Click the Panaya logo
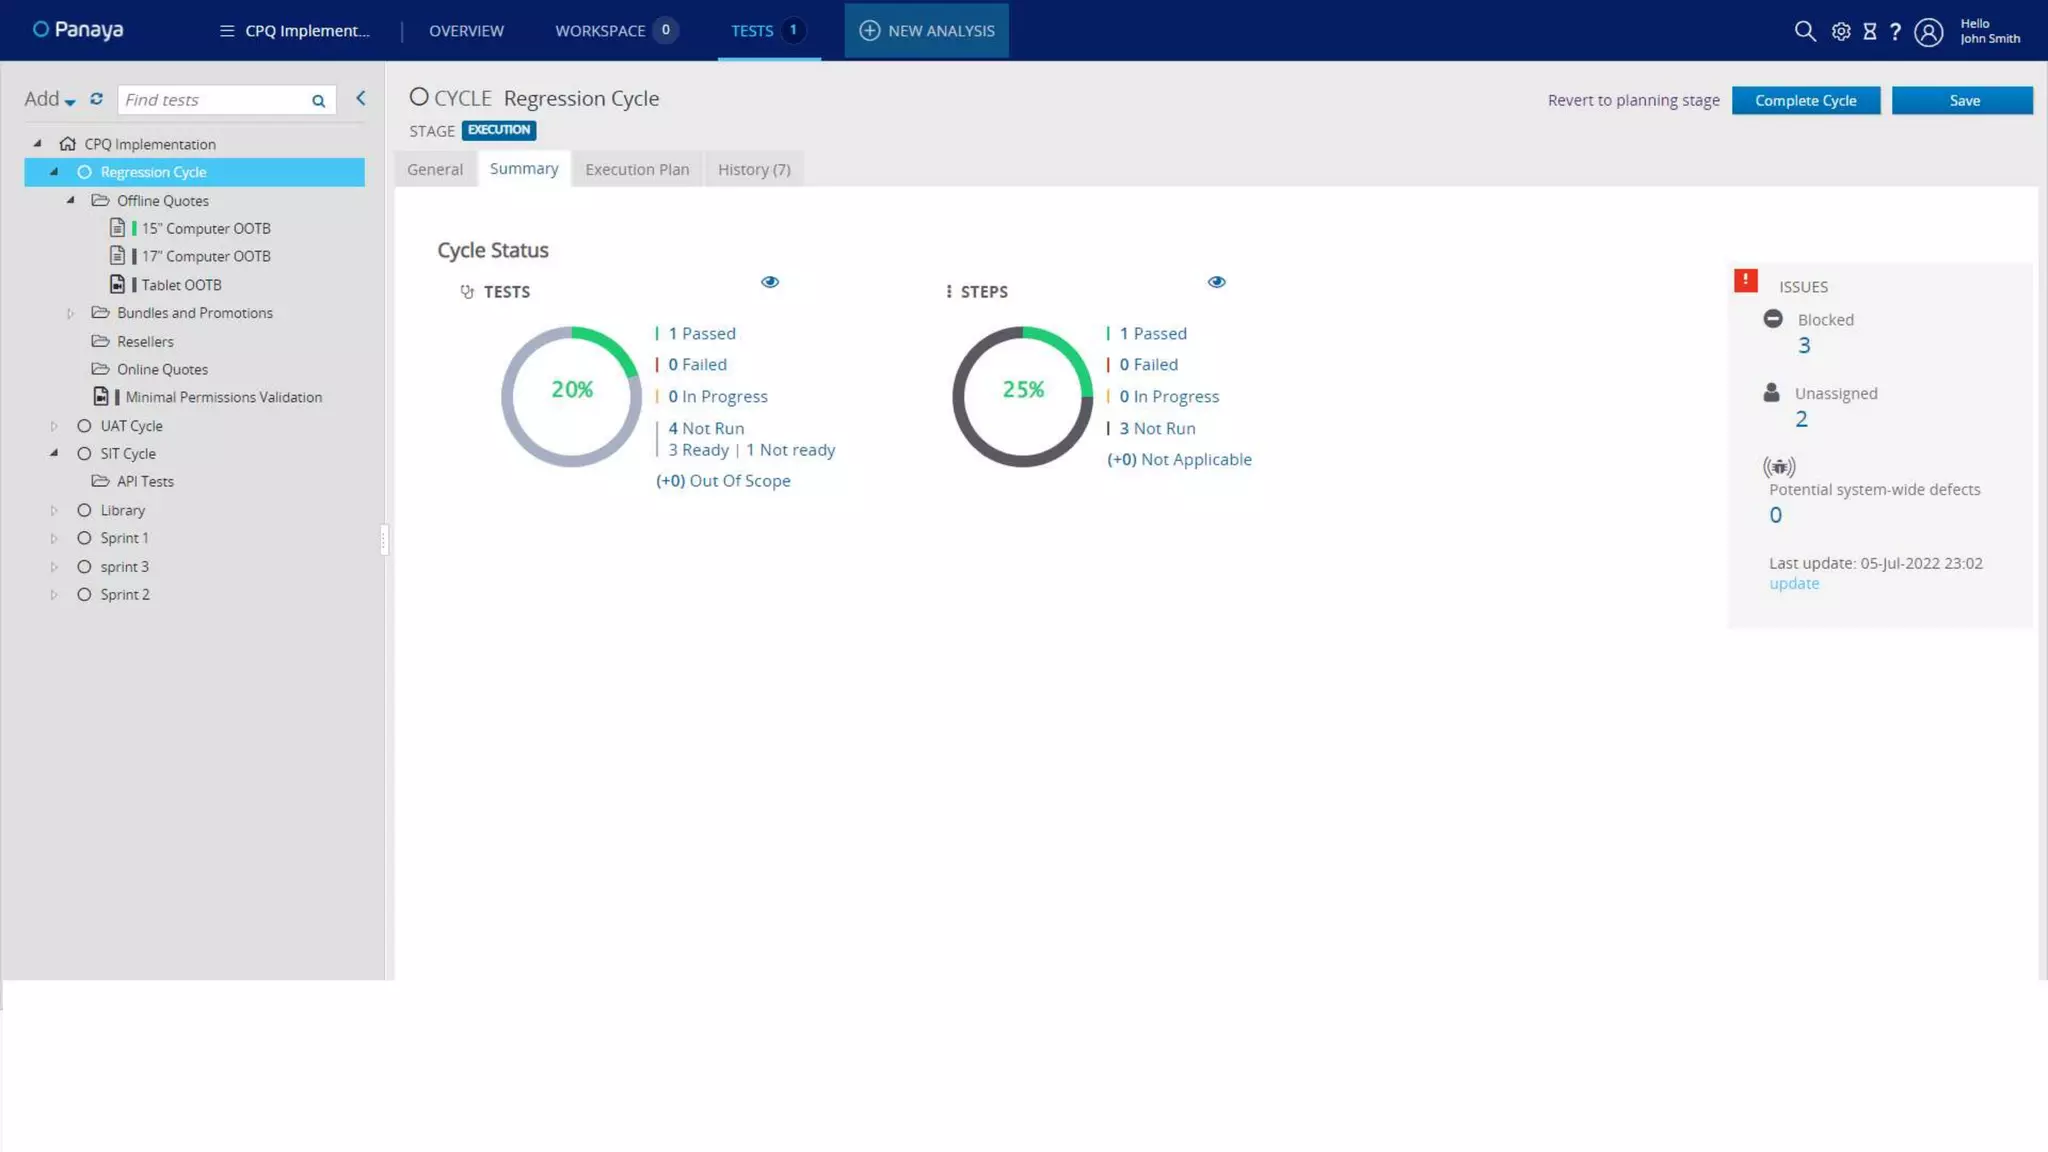 click(78, 30)
